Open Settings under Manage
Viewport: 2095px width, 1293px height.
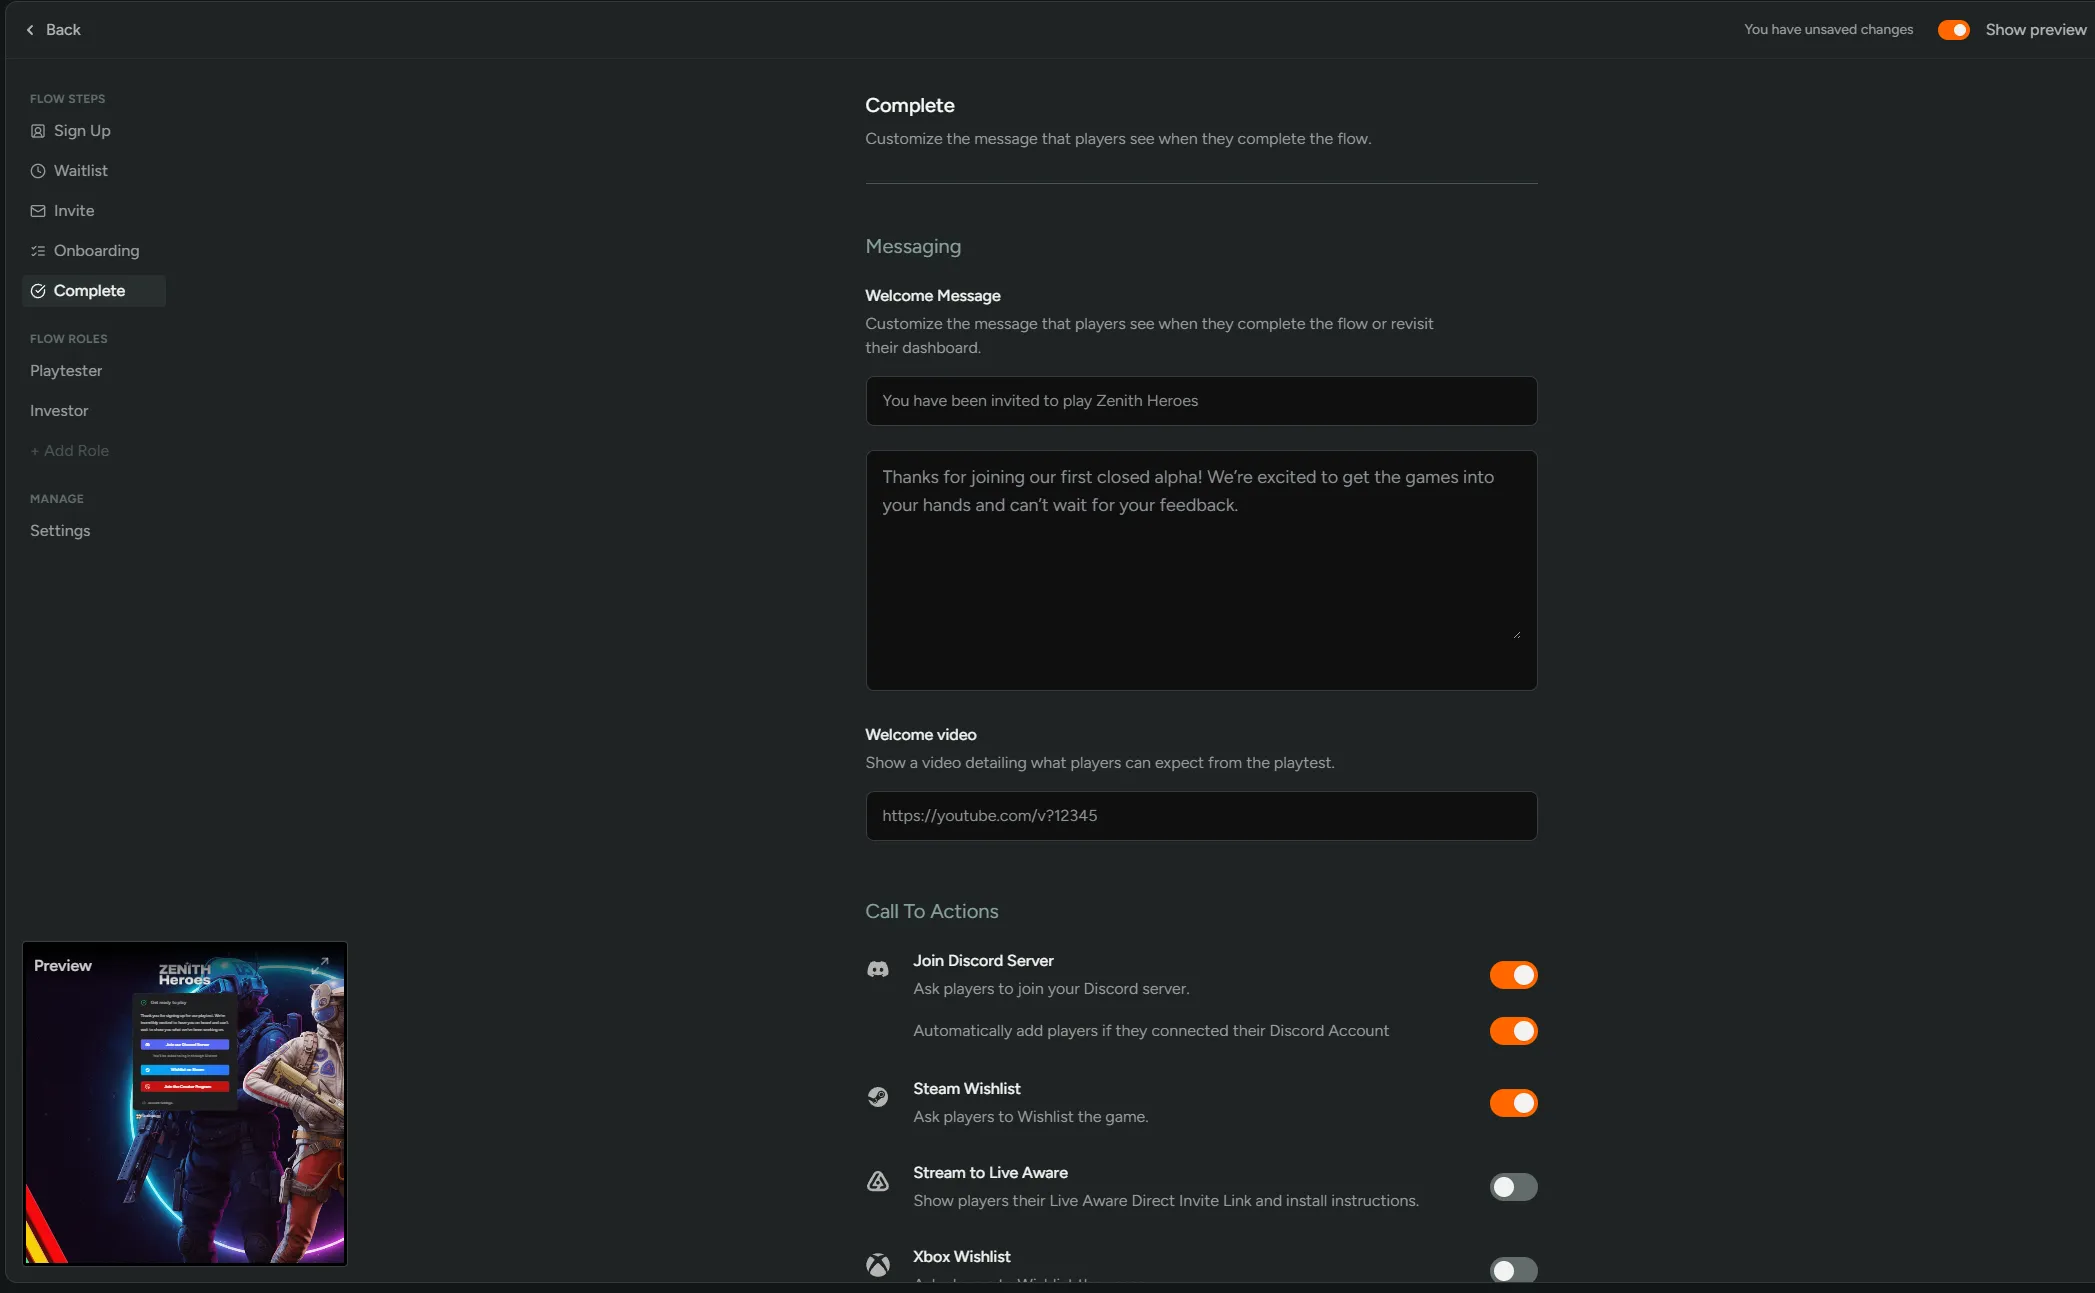point(60,531)
